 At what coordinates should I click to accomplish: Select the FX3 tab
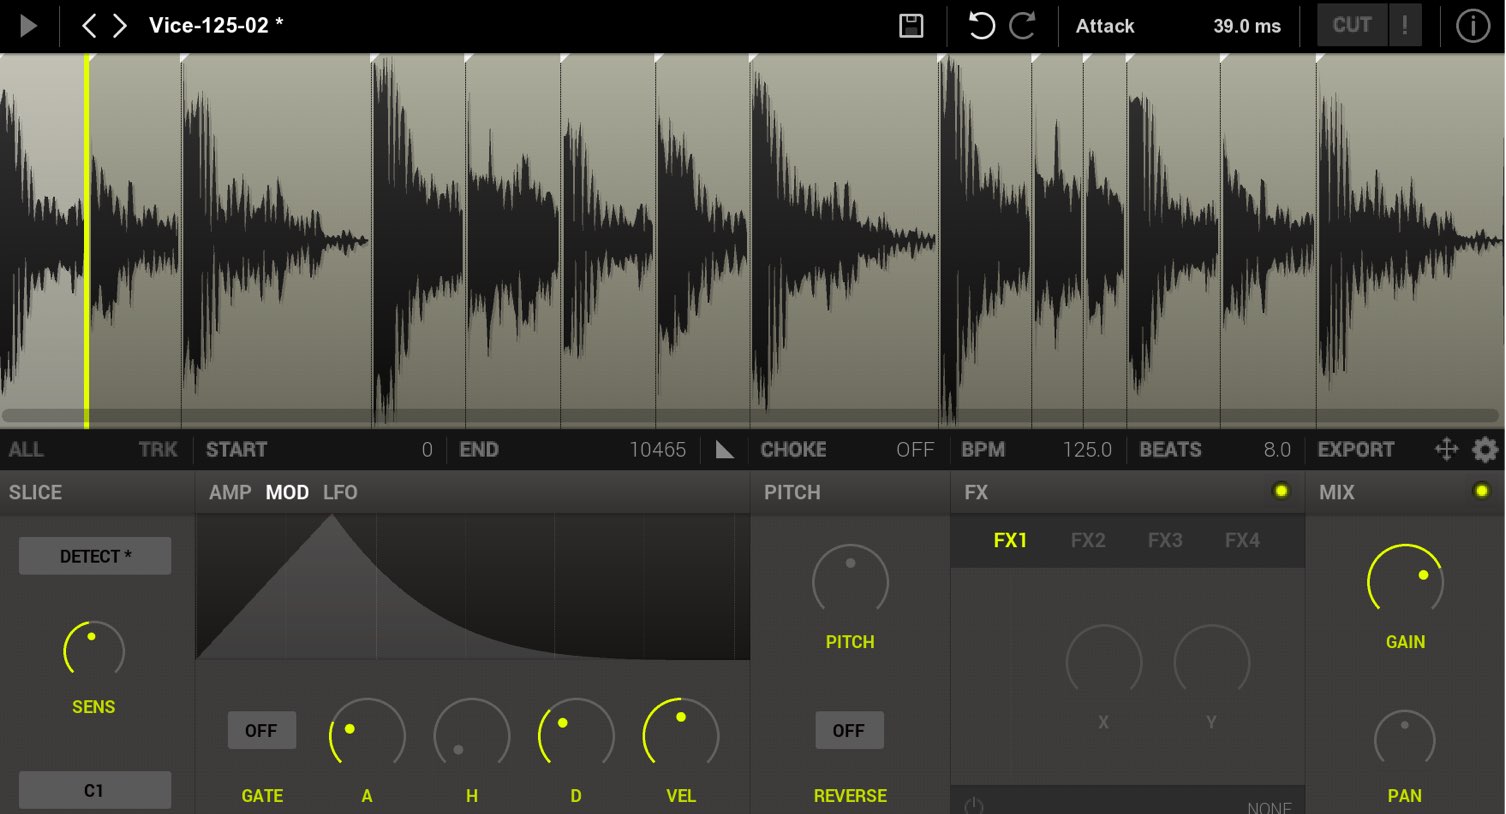coord(1165,541)
